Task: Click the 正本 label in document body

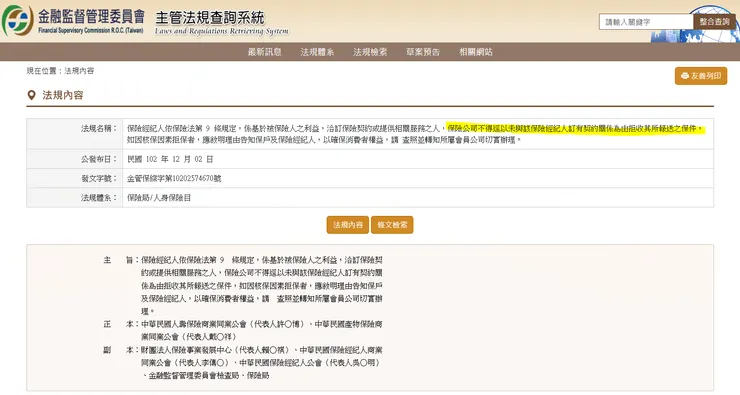Action: [121, 324]
